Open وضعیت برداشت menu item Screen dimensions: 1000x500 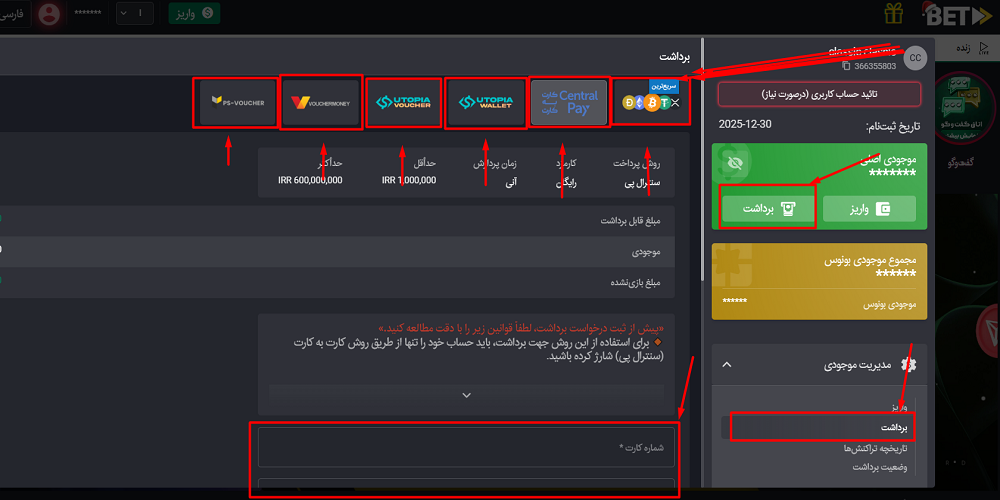879,467
